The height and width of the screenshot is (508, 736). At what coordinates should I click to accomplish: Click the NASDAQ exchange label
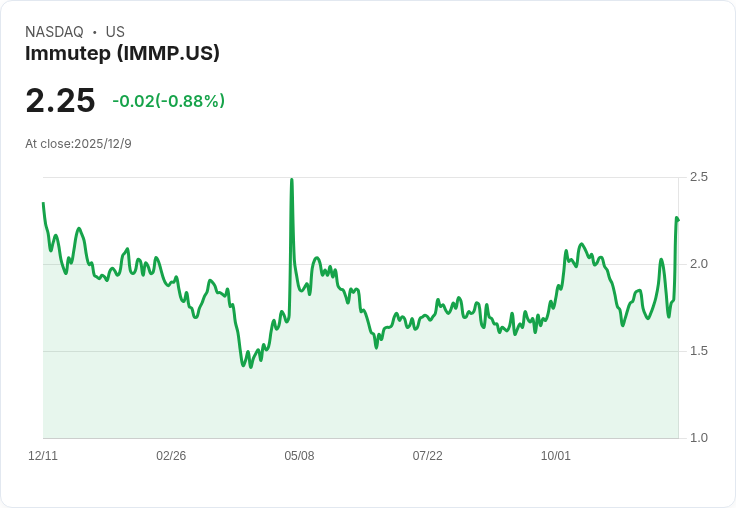[x=54, y=32]
